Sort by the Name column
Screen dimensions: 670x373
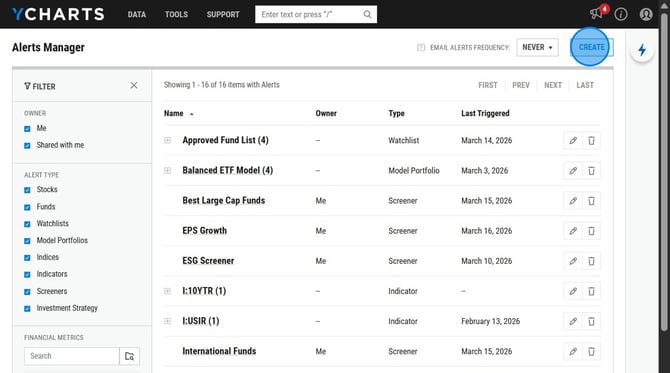point(179,113)
